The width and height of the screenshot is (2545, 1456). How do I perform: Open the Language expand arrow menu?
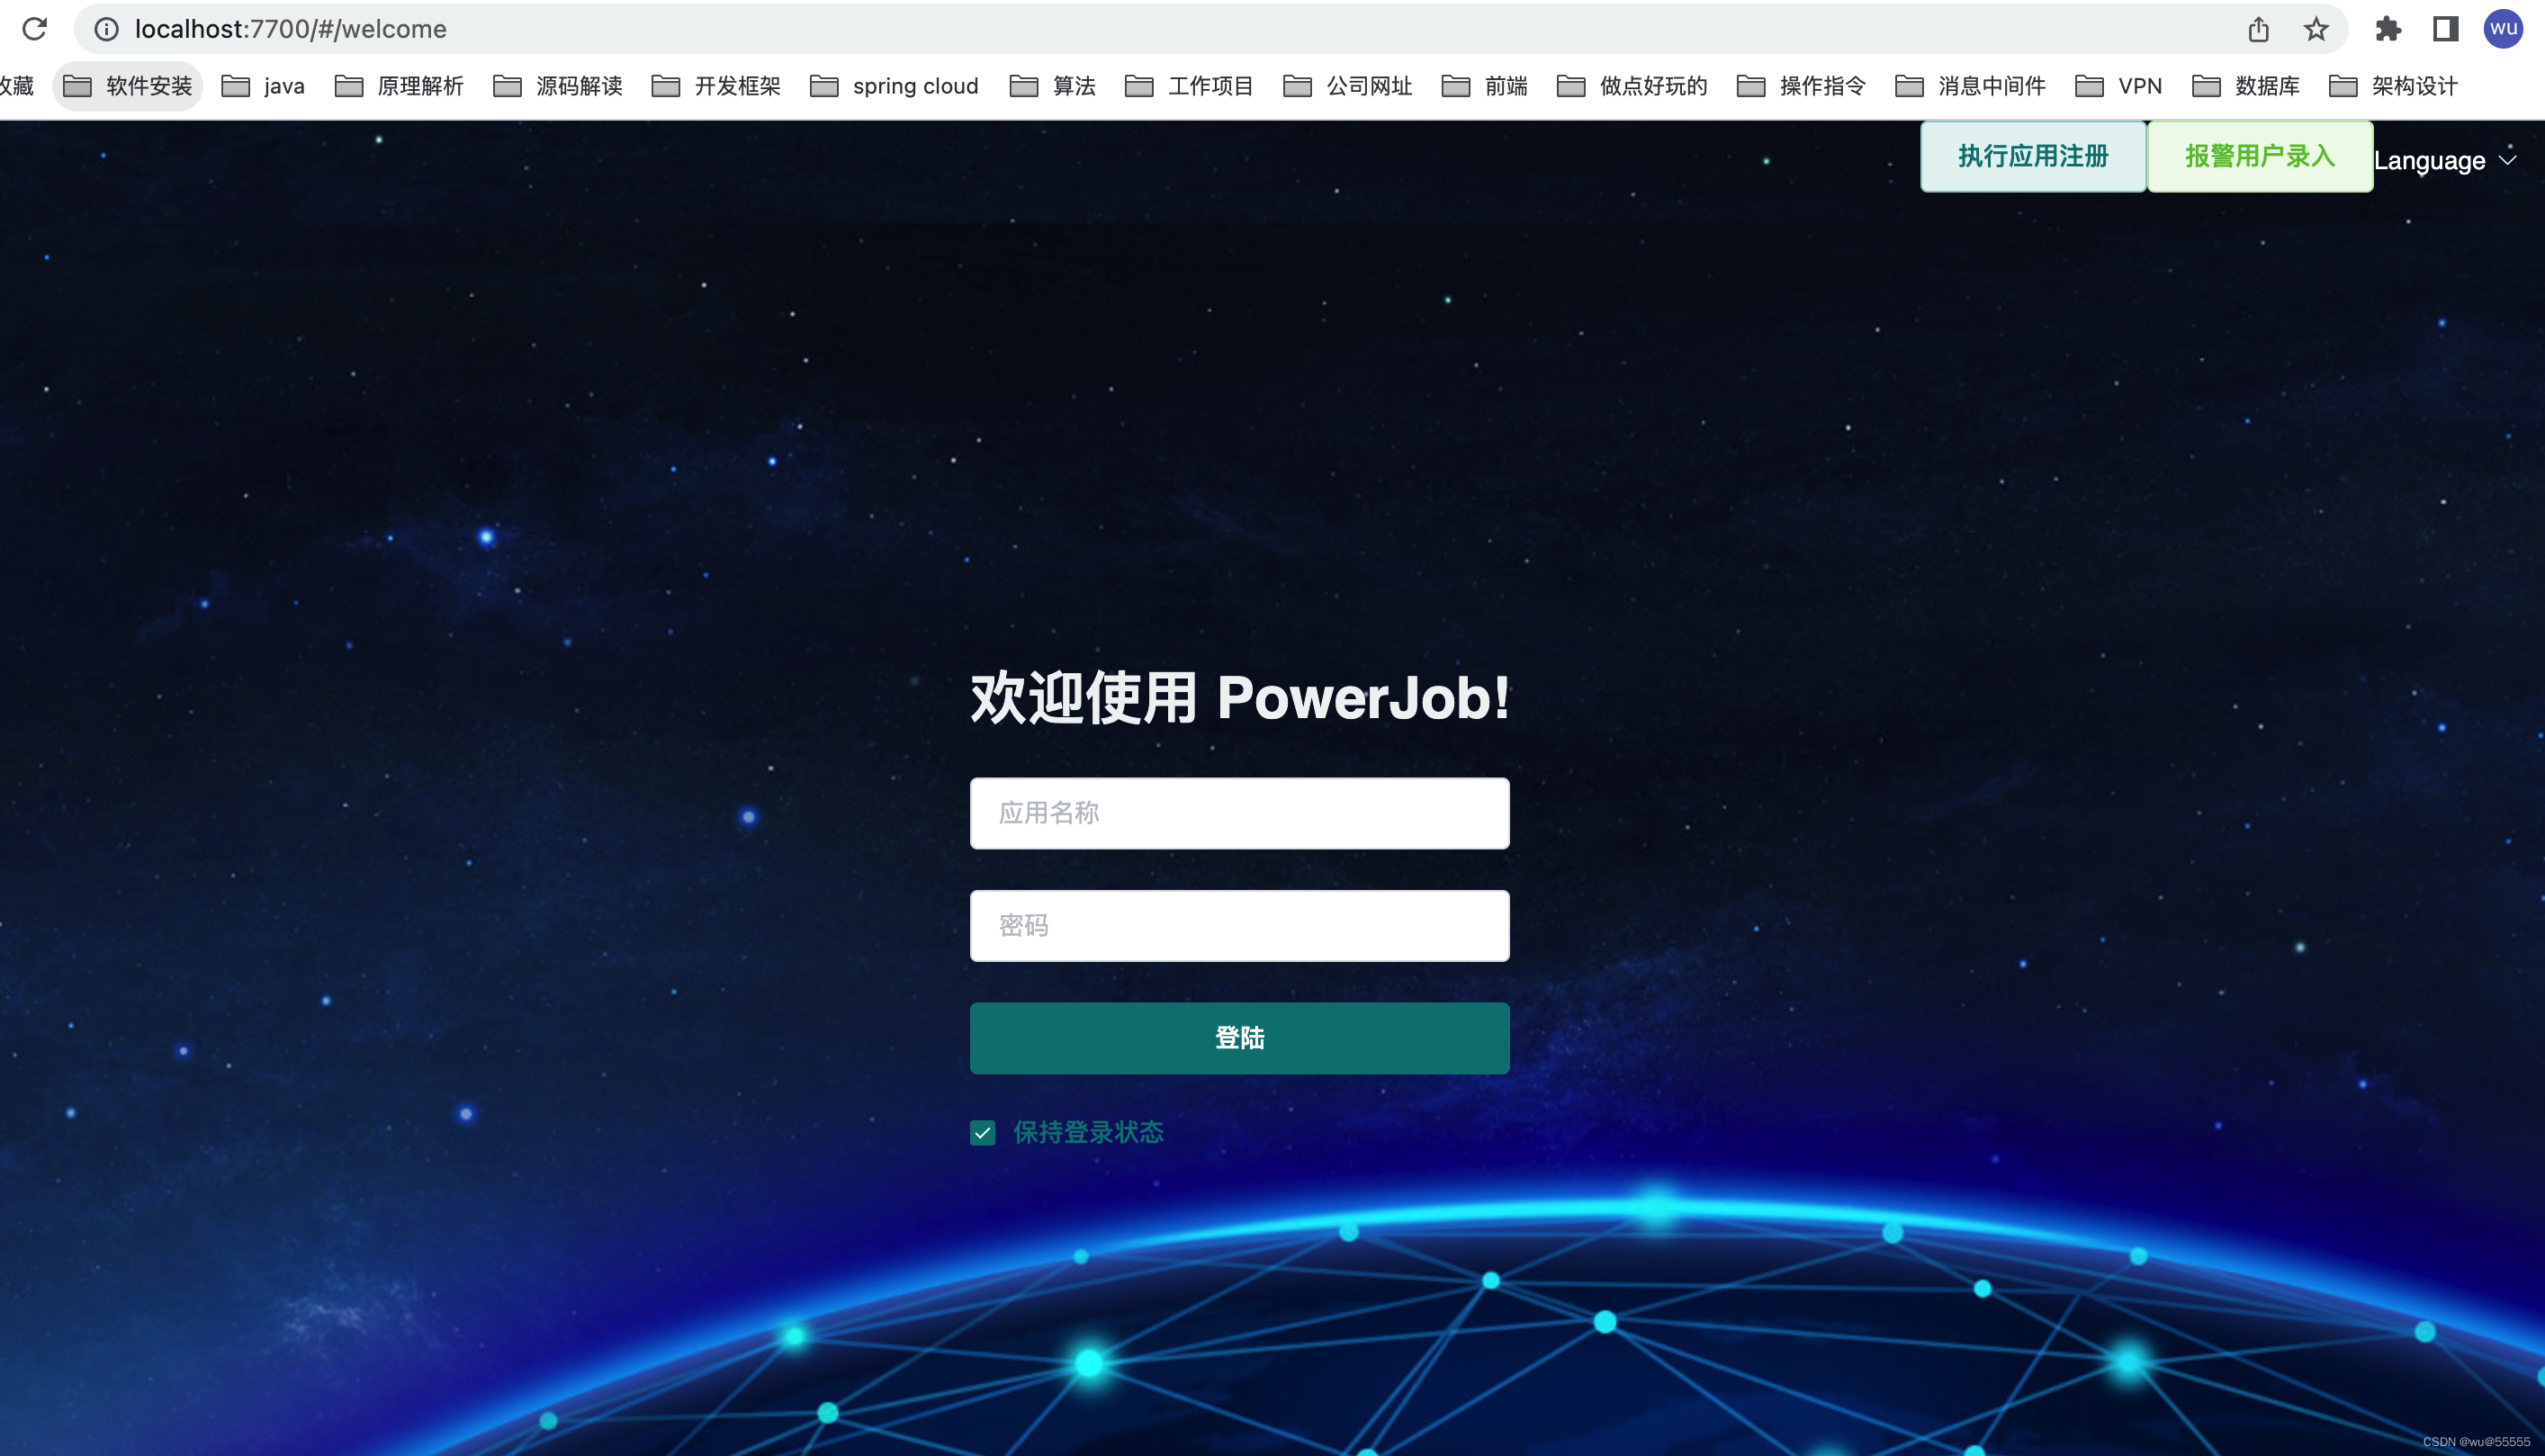(x=2512, y=159)
